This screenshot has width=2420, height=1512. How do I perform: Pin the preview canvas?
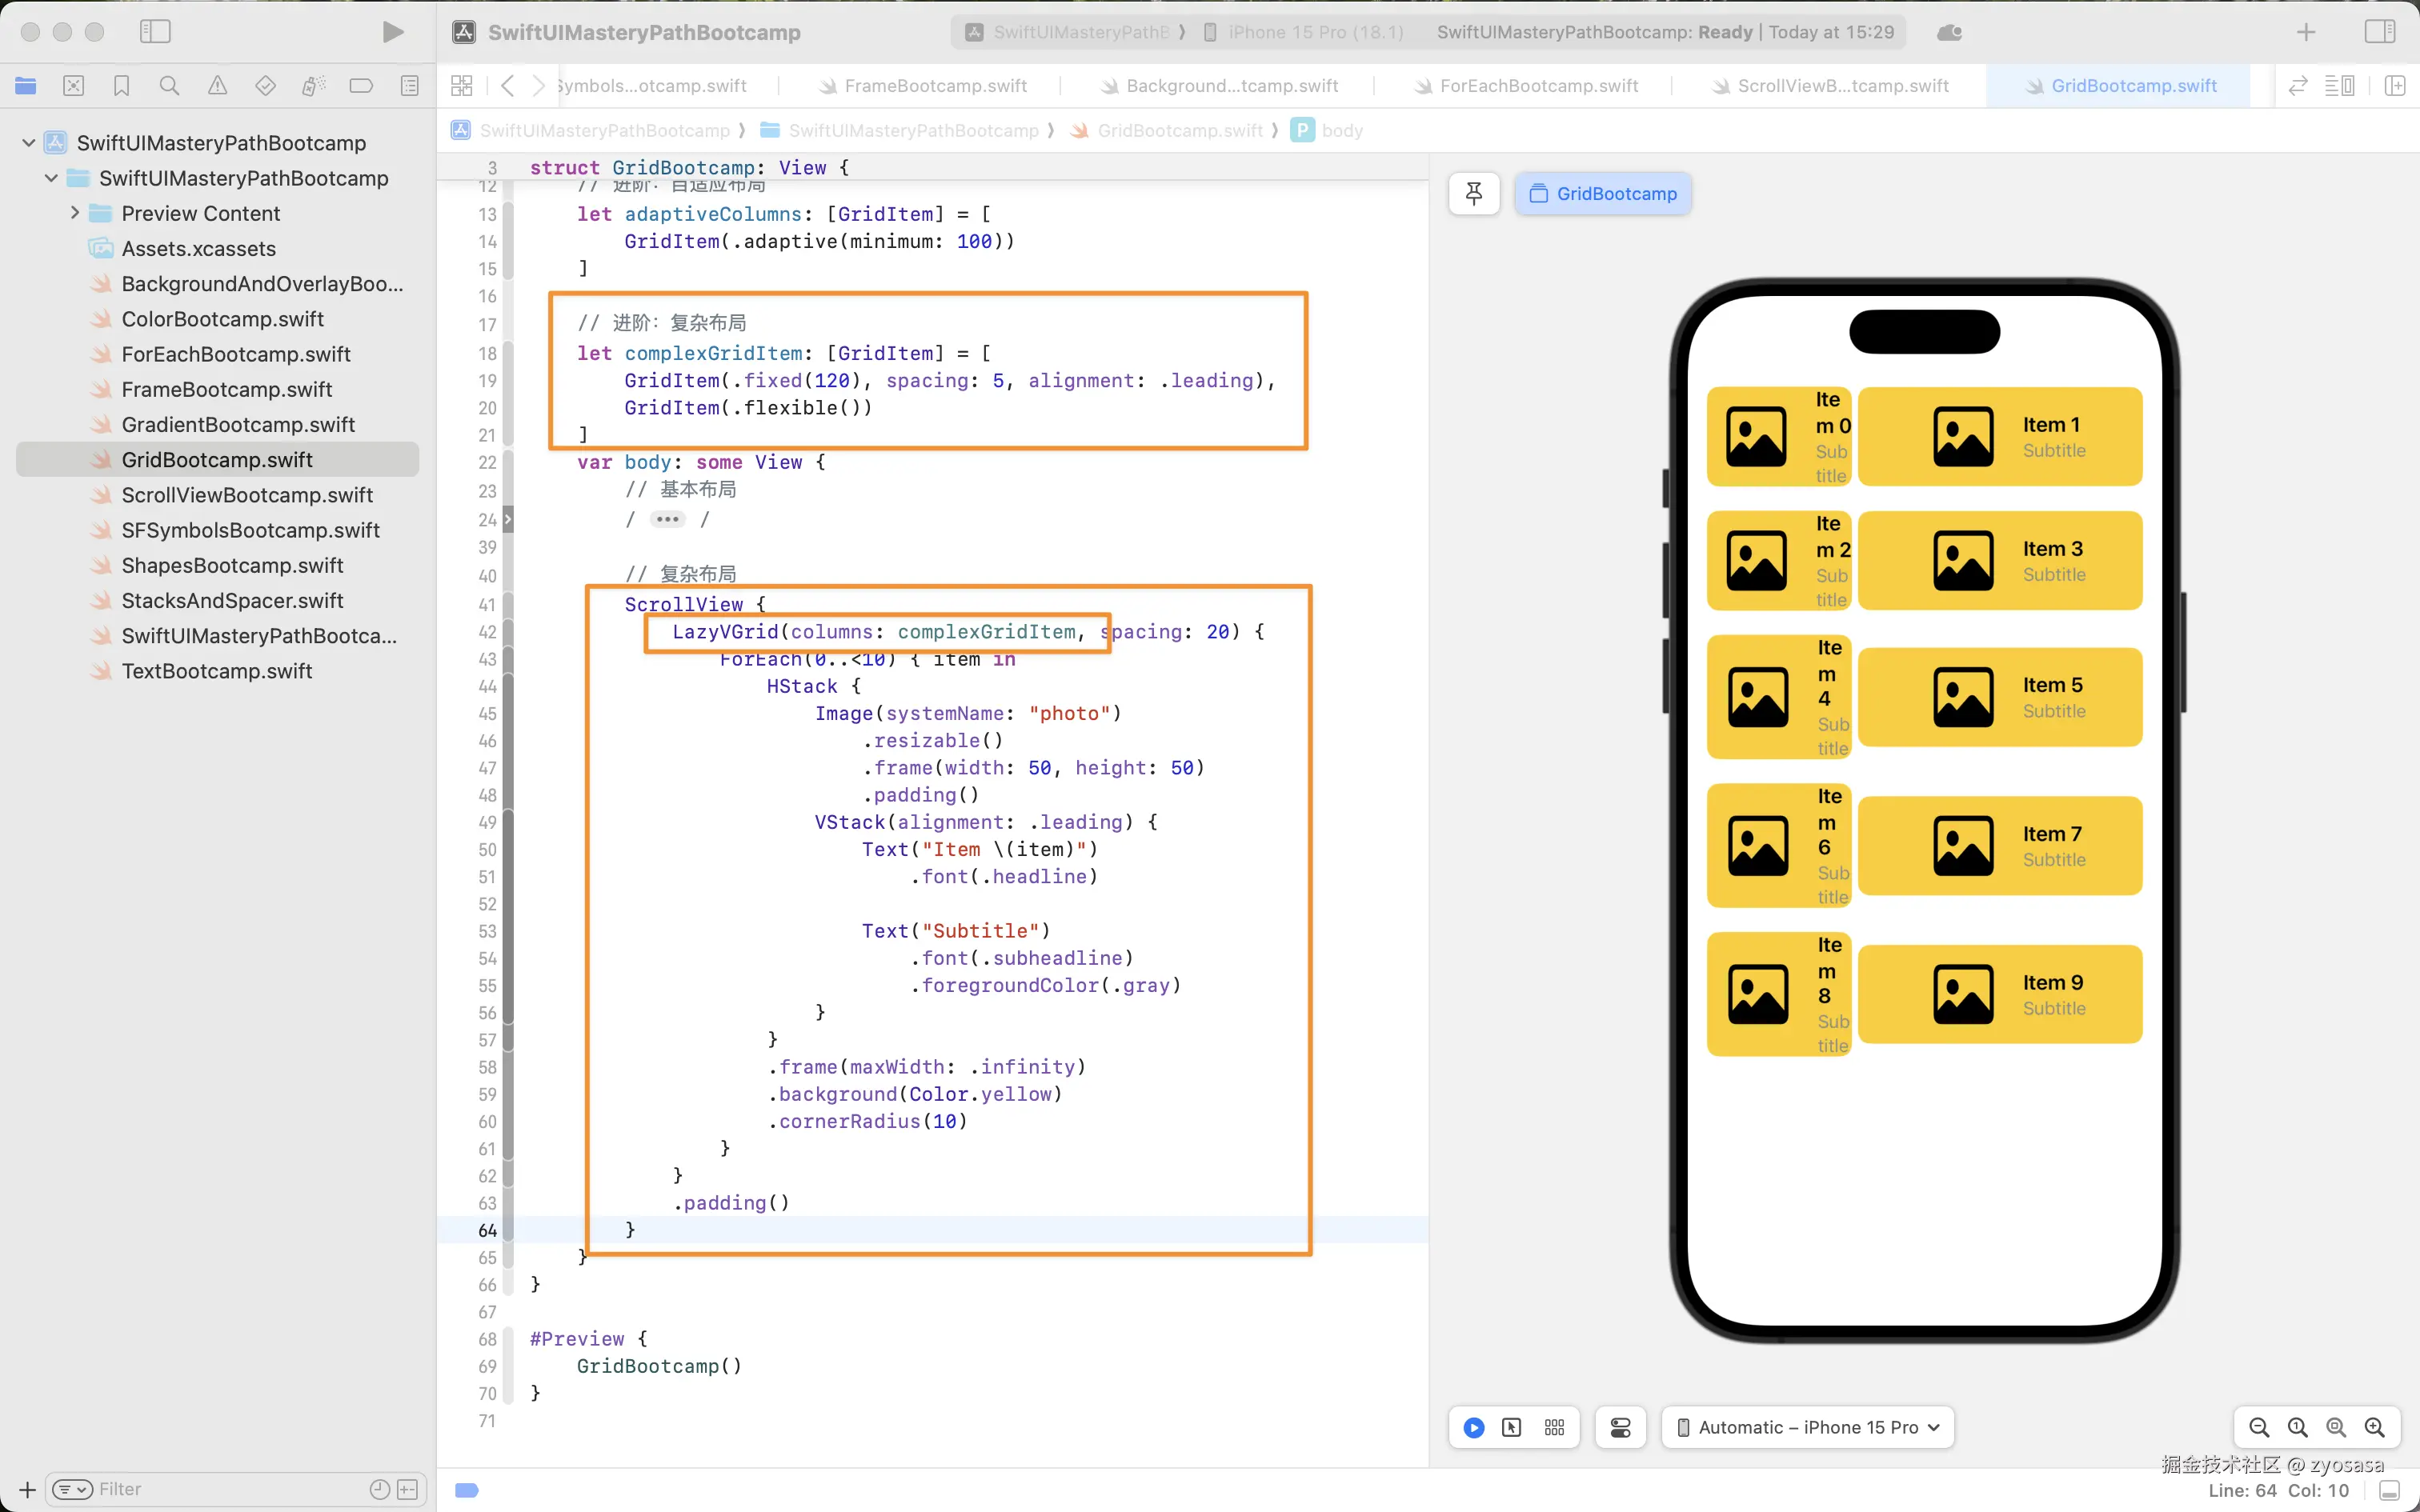(1473, 193)
